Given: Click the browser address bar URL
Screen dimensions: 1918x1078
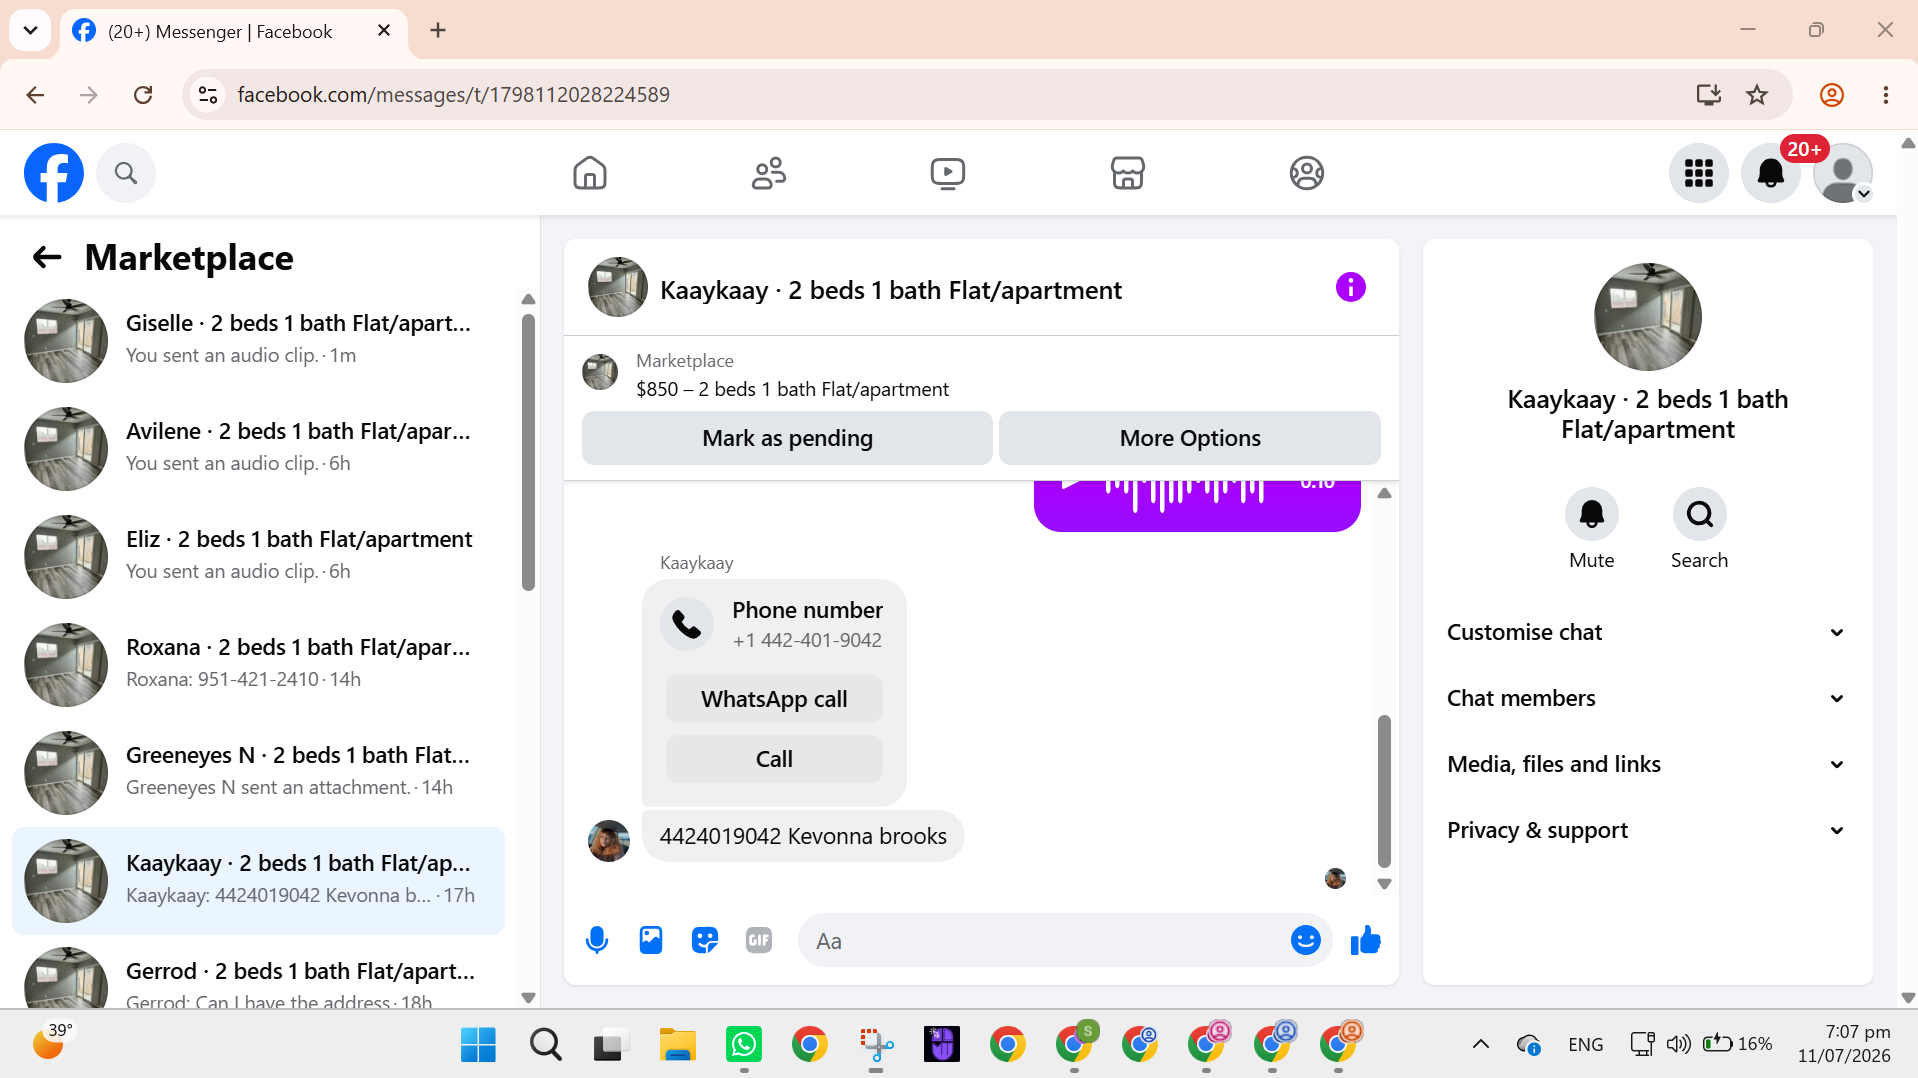Looking at the screenshot, I should pos(453,94).
